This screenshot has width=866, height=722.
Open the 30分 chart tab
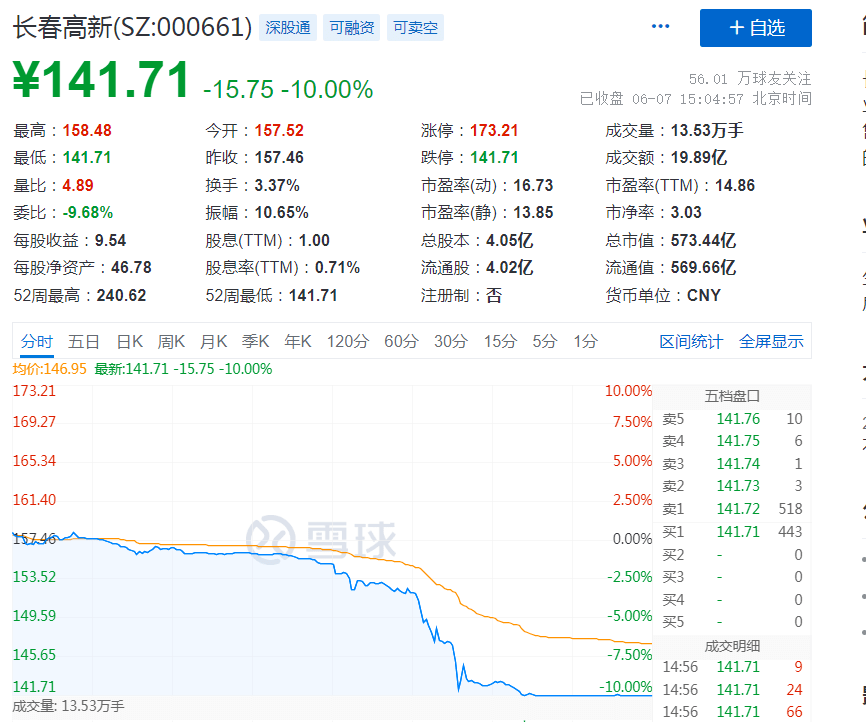coord(451,341)
